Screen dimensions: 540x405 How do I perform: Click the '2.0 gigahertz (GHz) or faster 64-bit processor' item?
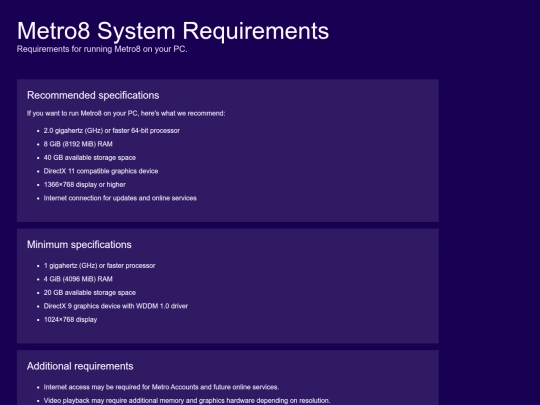click(x=112, y=131)
